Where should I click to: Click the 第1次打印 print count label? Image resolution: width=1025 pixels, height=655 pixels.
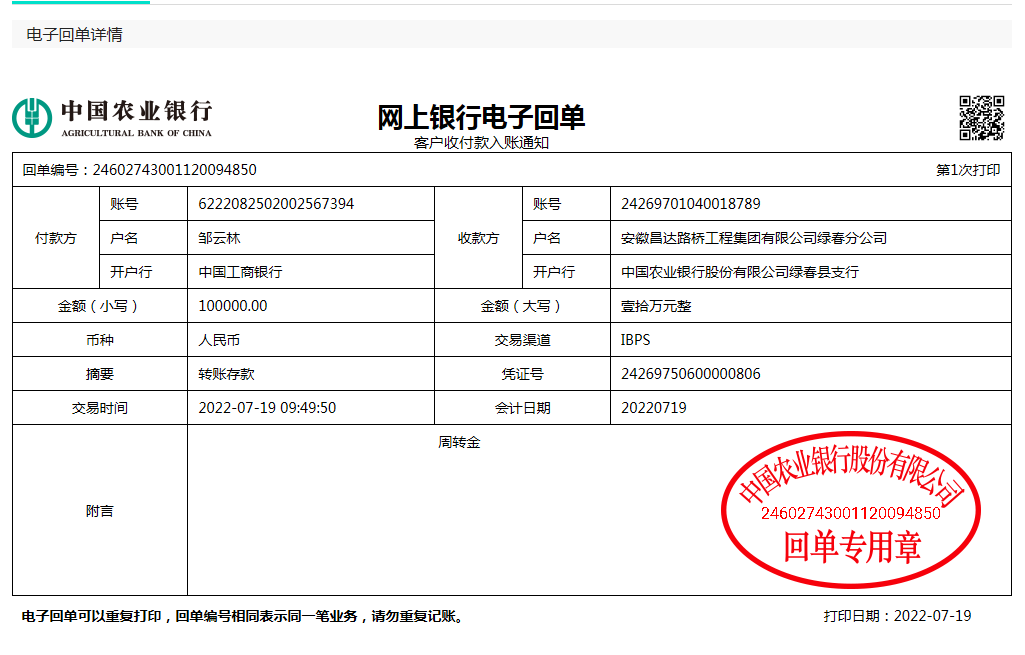tap(967, 170)
